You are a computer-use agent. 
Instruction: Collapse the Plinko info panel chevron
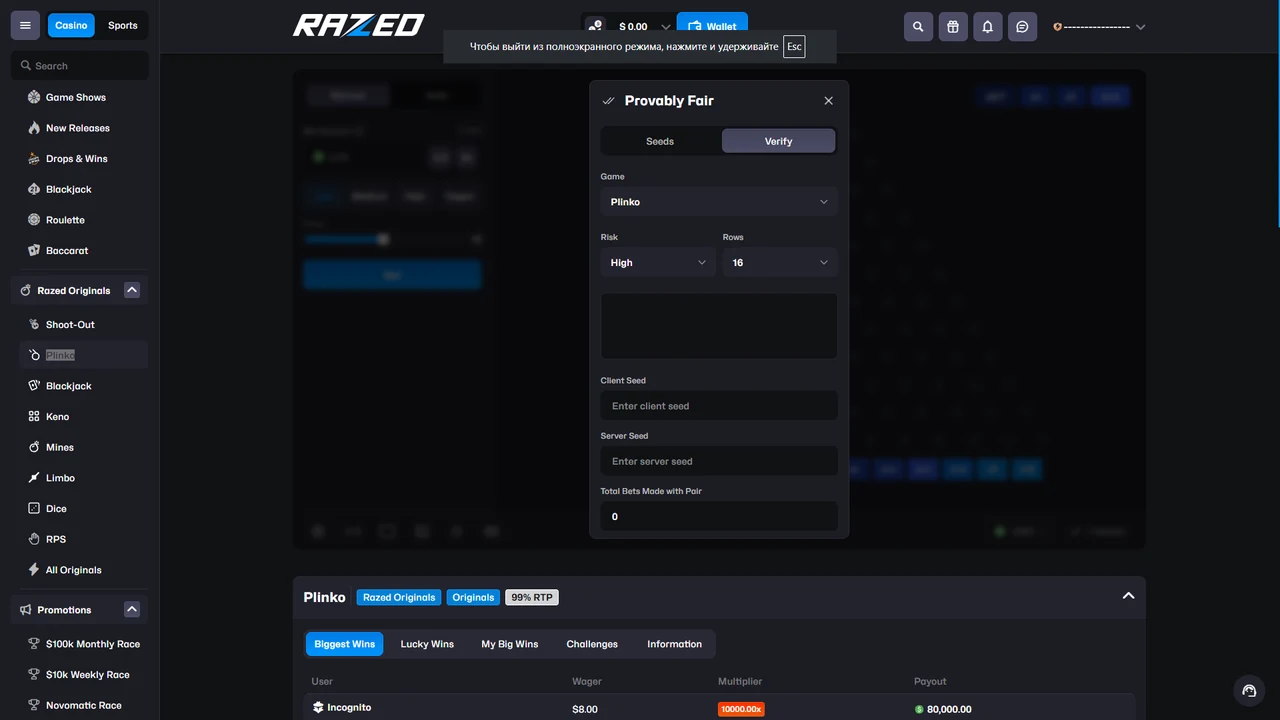tap(1128, 596)
